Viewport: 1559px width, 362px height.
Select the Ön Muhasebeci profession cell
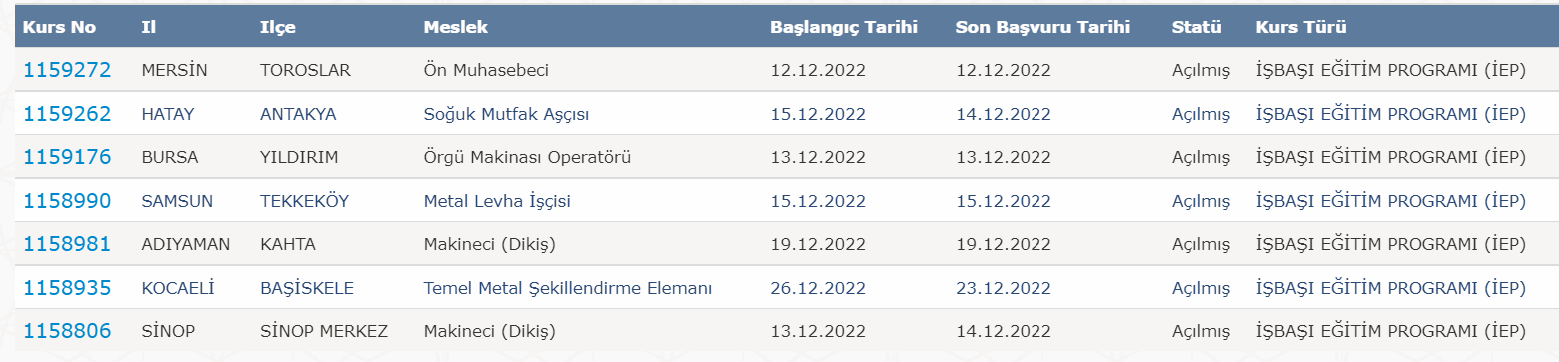pos(487,71)
